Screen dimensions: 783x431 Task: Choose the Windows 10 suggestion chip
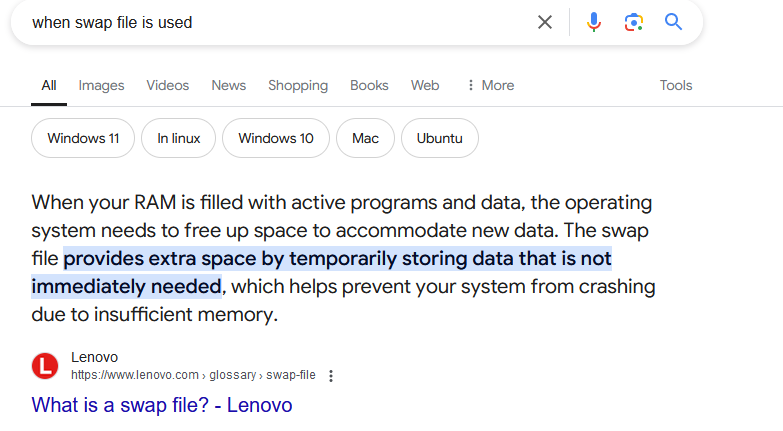click(x=276, y=138)
